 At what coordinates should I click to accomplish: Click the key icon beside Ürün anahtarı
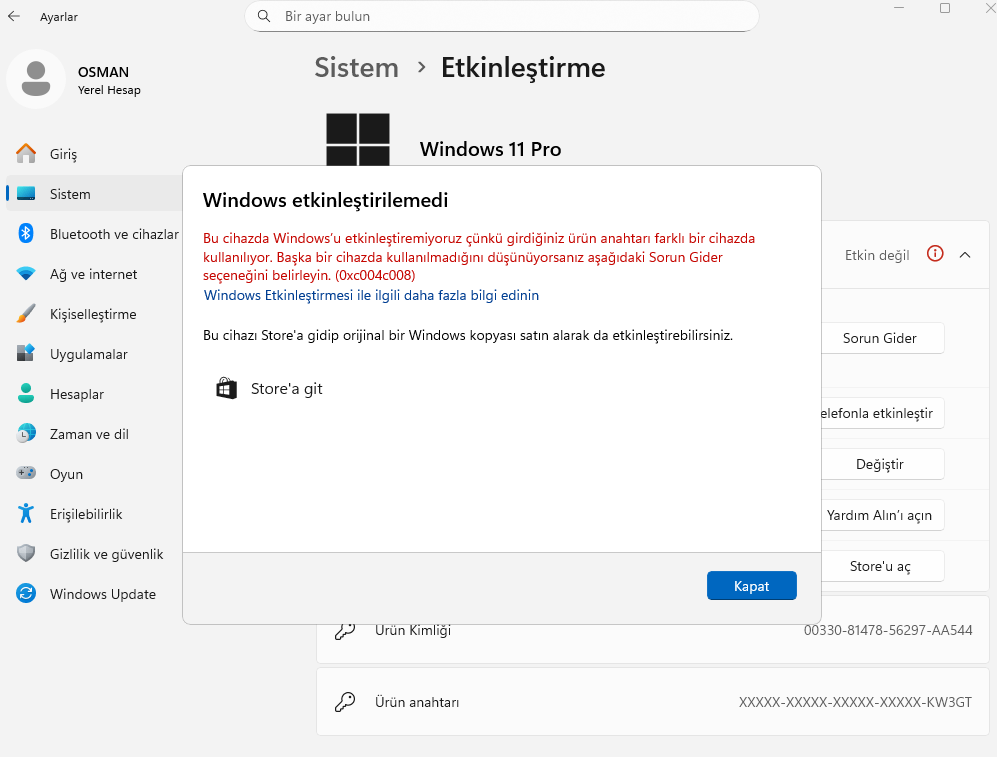pyautogui.click(x=345, y=702)
